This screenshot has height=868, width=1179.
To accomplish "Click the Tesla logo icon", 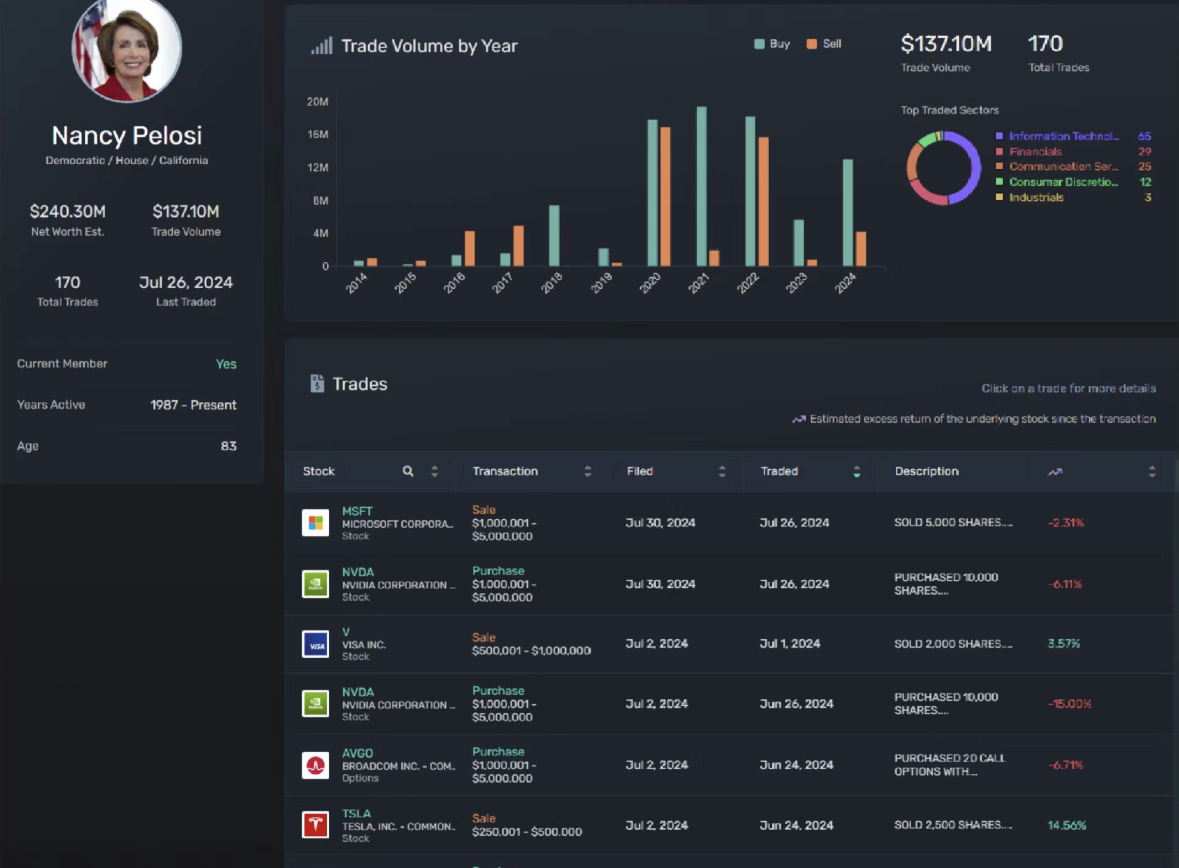I will click(x=315, y=825).
